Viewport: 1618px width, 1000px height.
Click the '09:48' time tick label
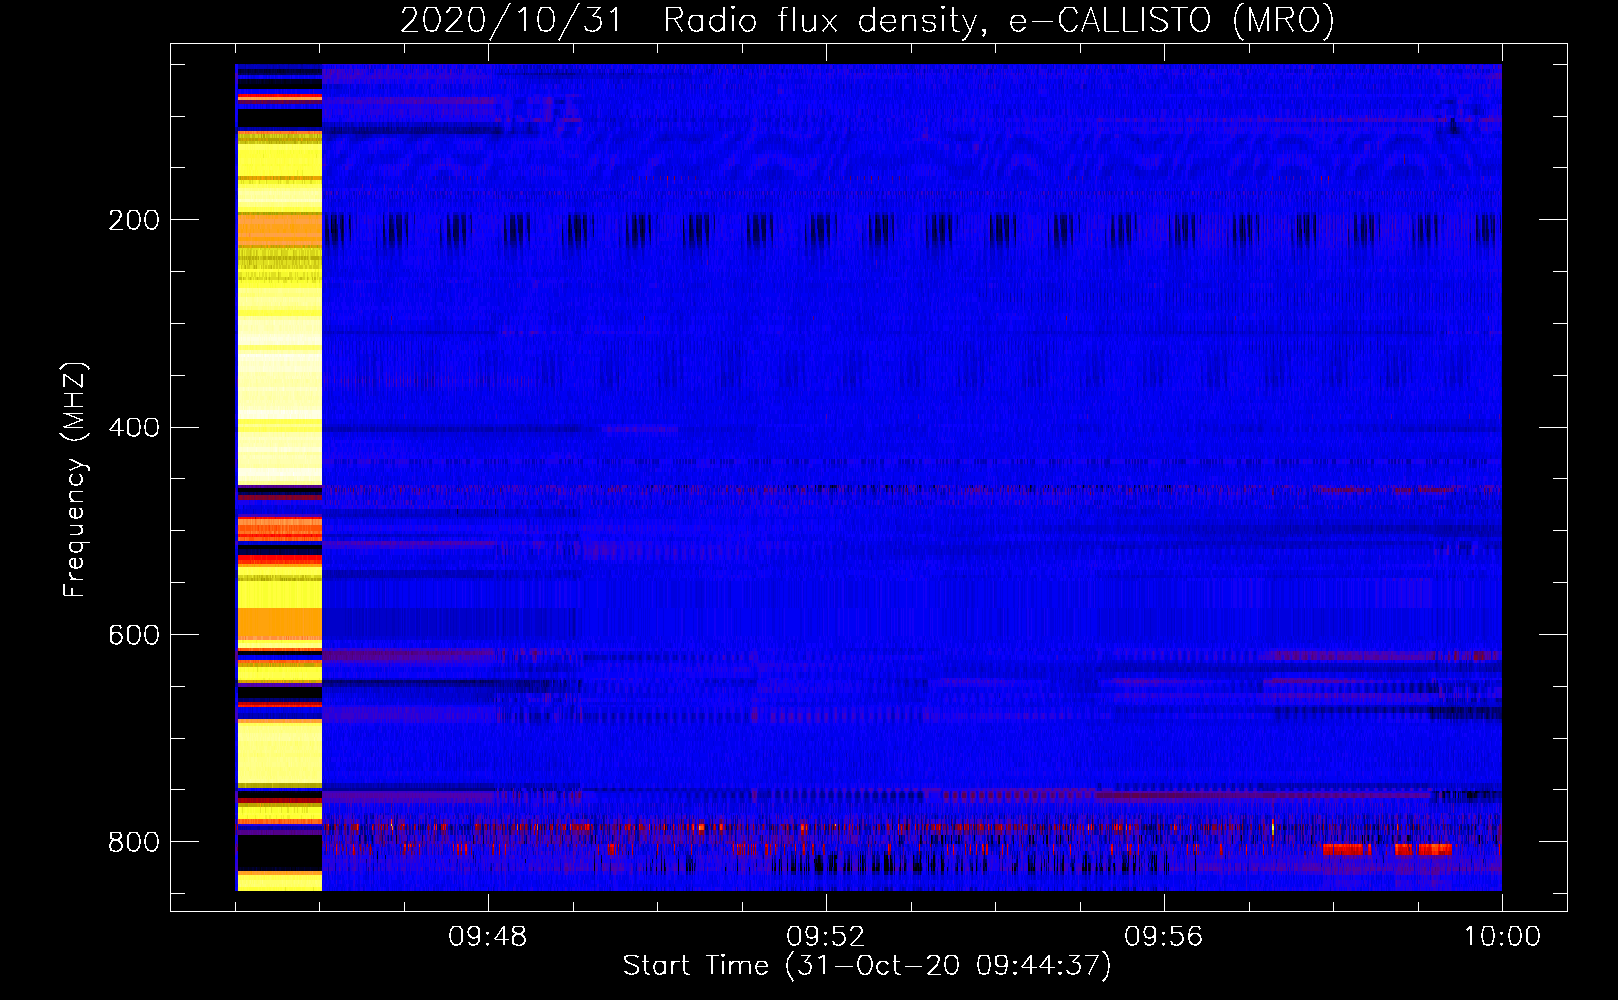click(488, 937)
